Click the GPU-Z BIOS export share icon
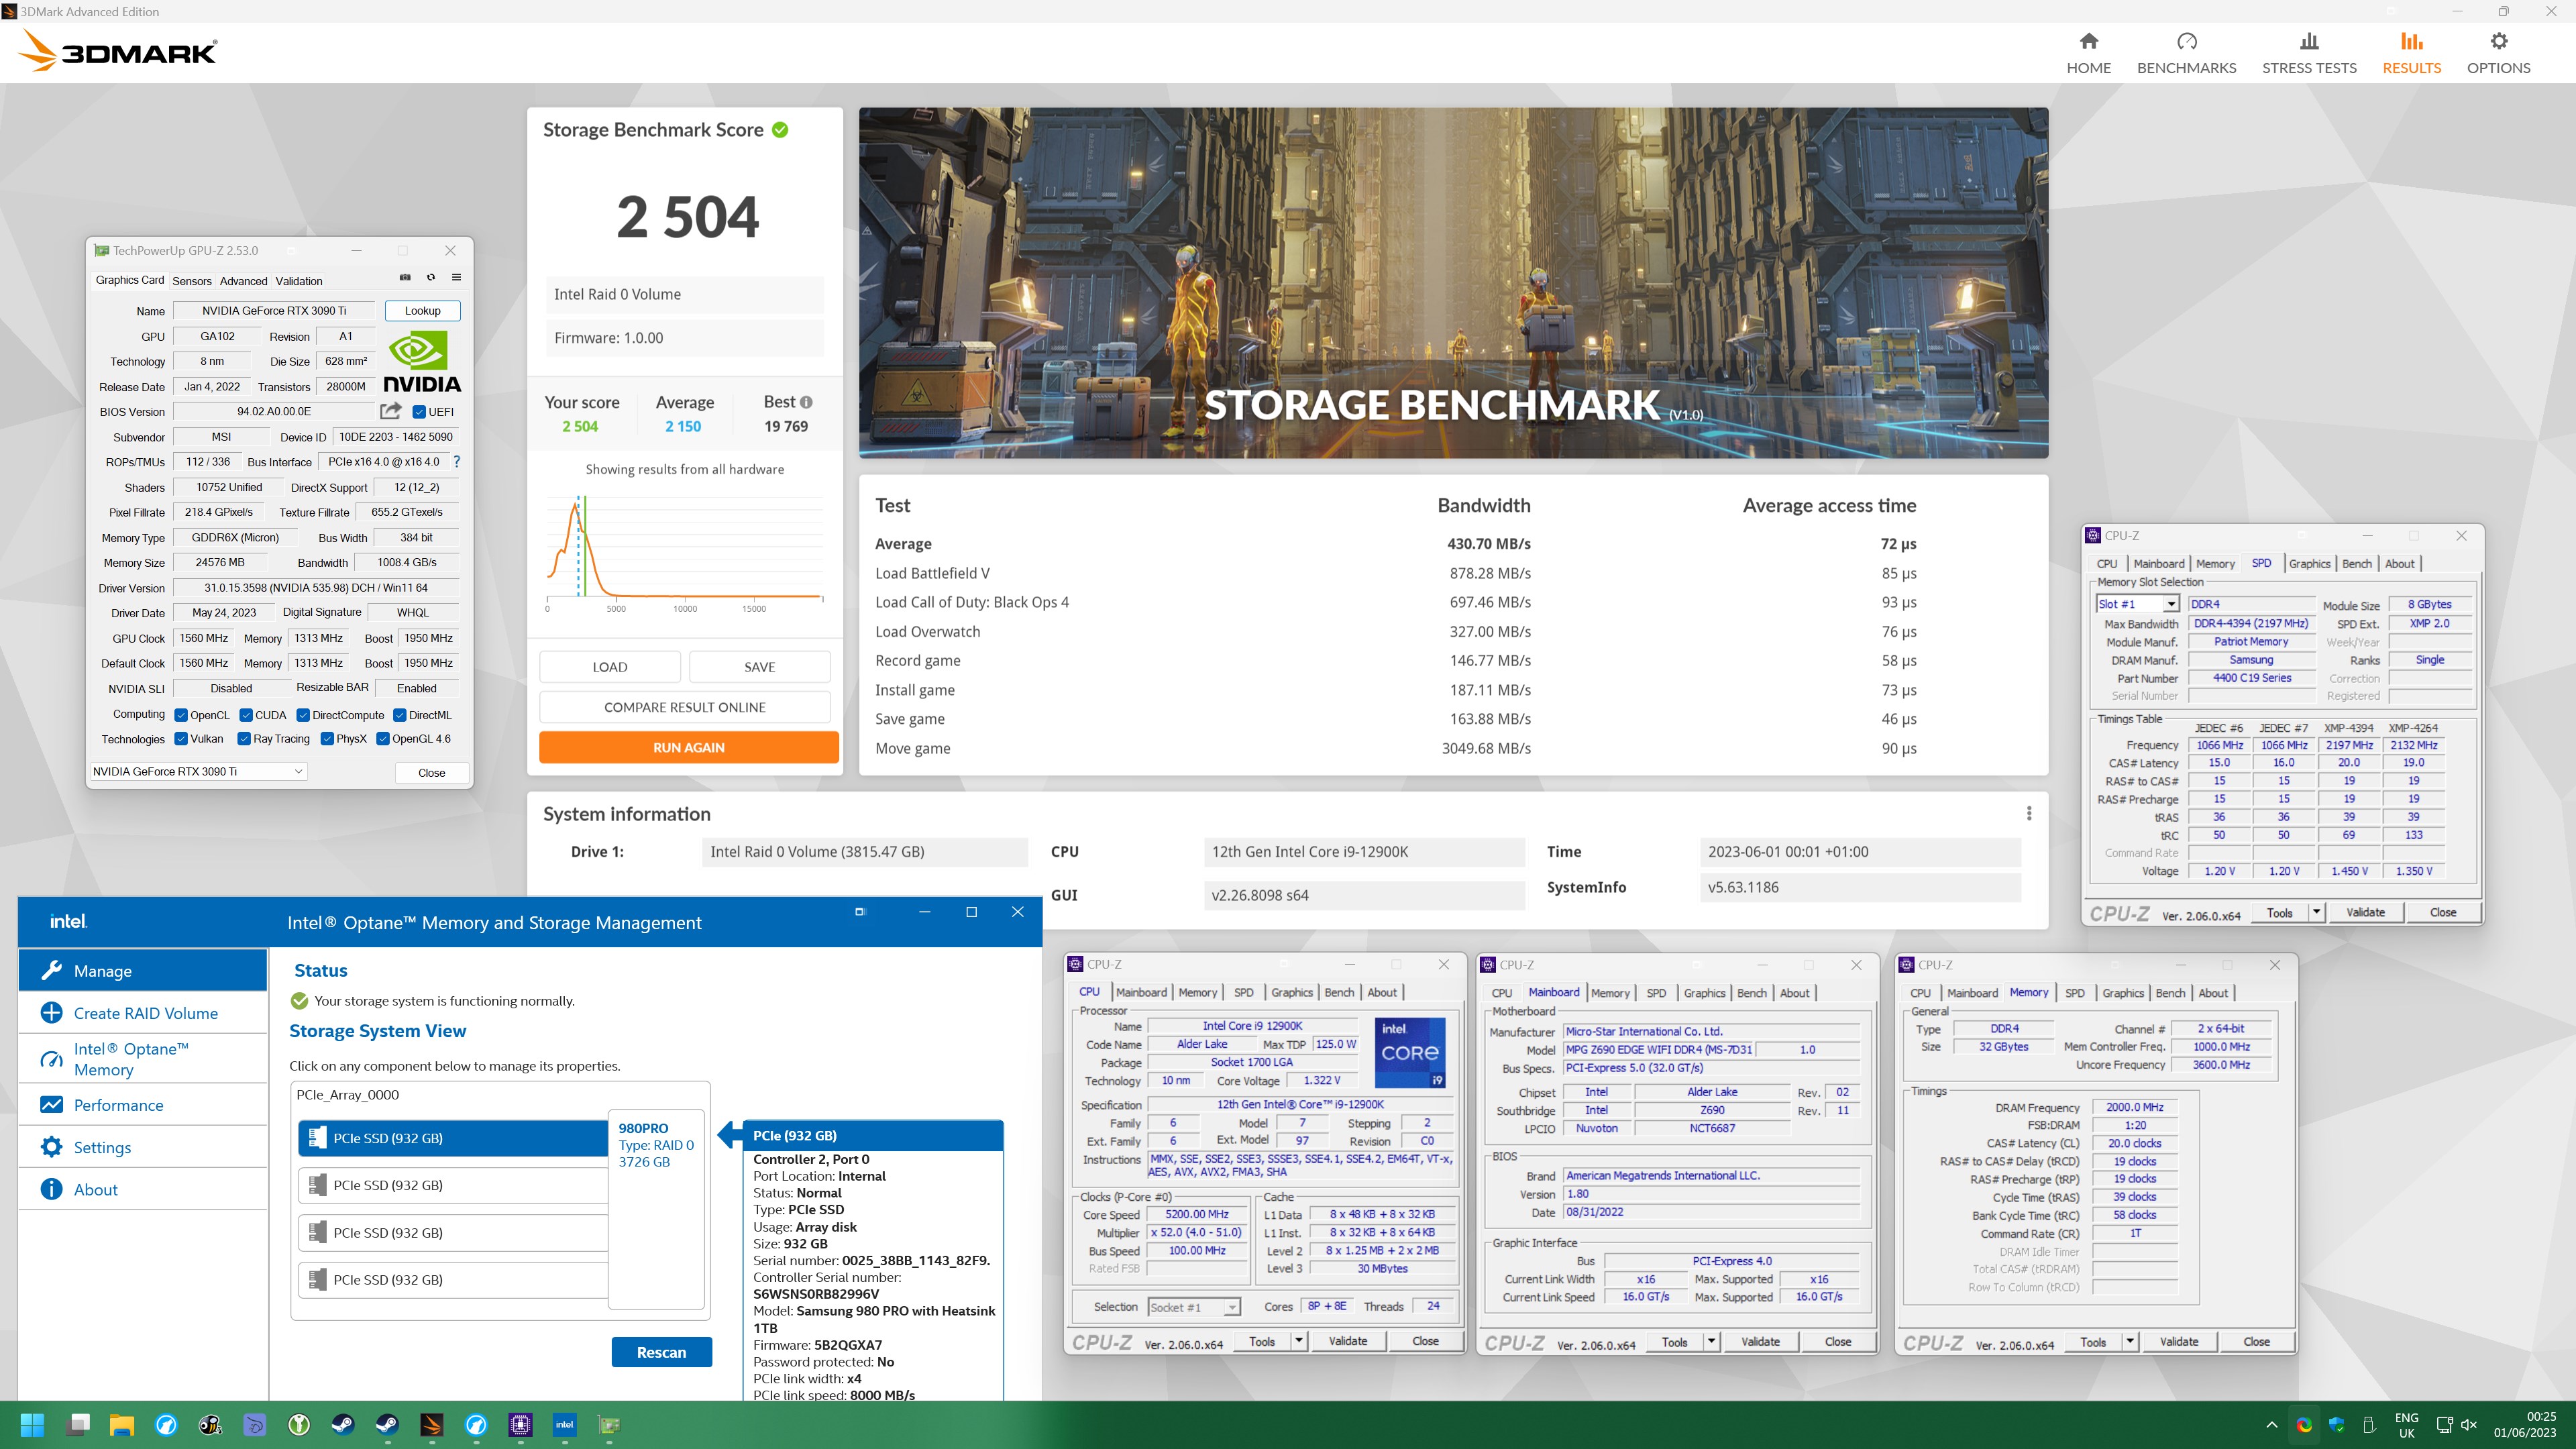 point(391,411)
